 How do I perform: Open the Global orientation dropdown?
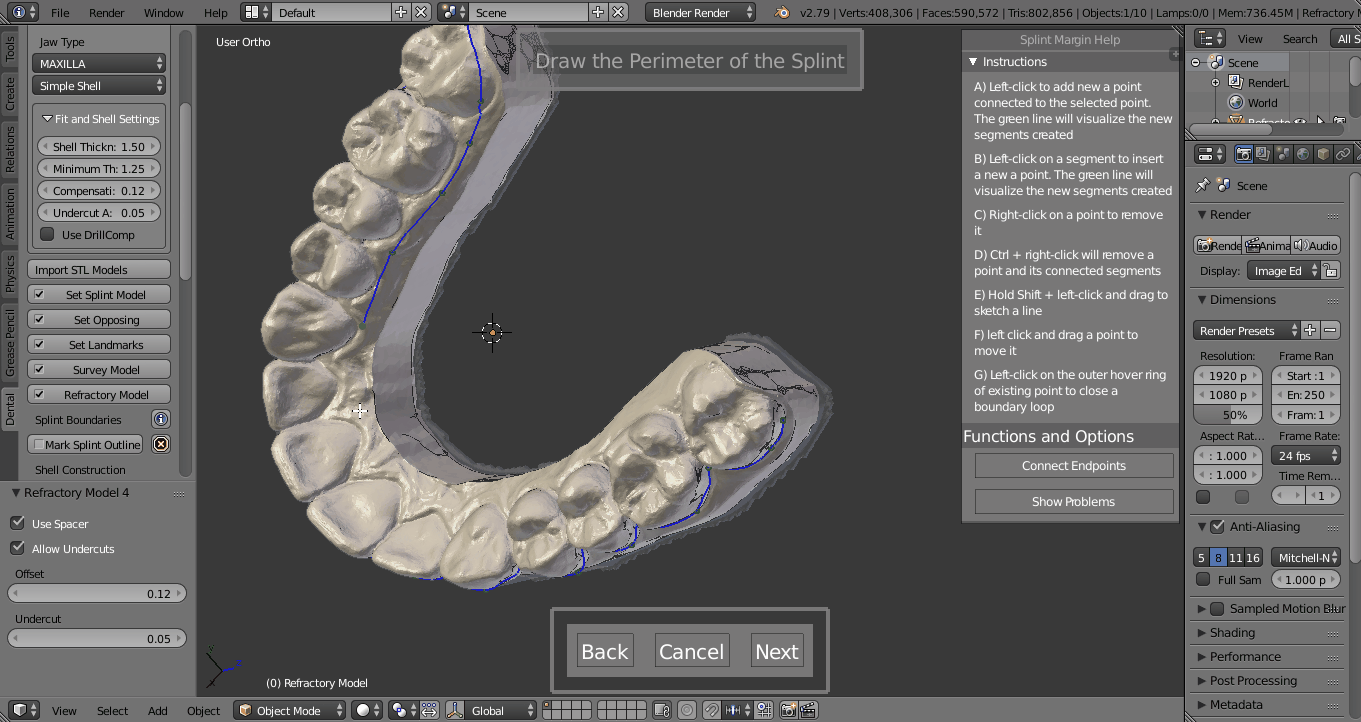500,710
